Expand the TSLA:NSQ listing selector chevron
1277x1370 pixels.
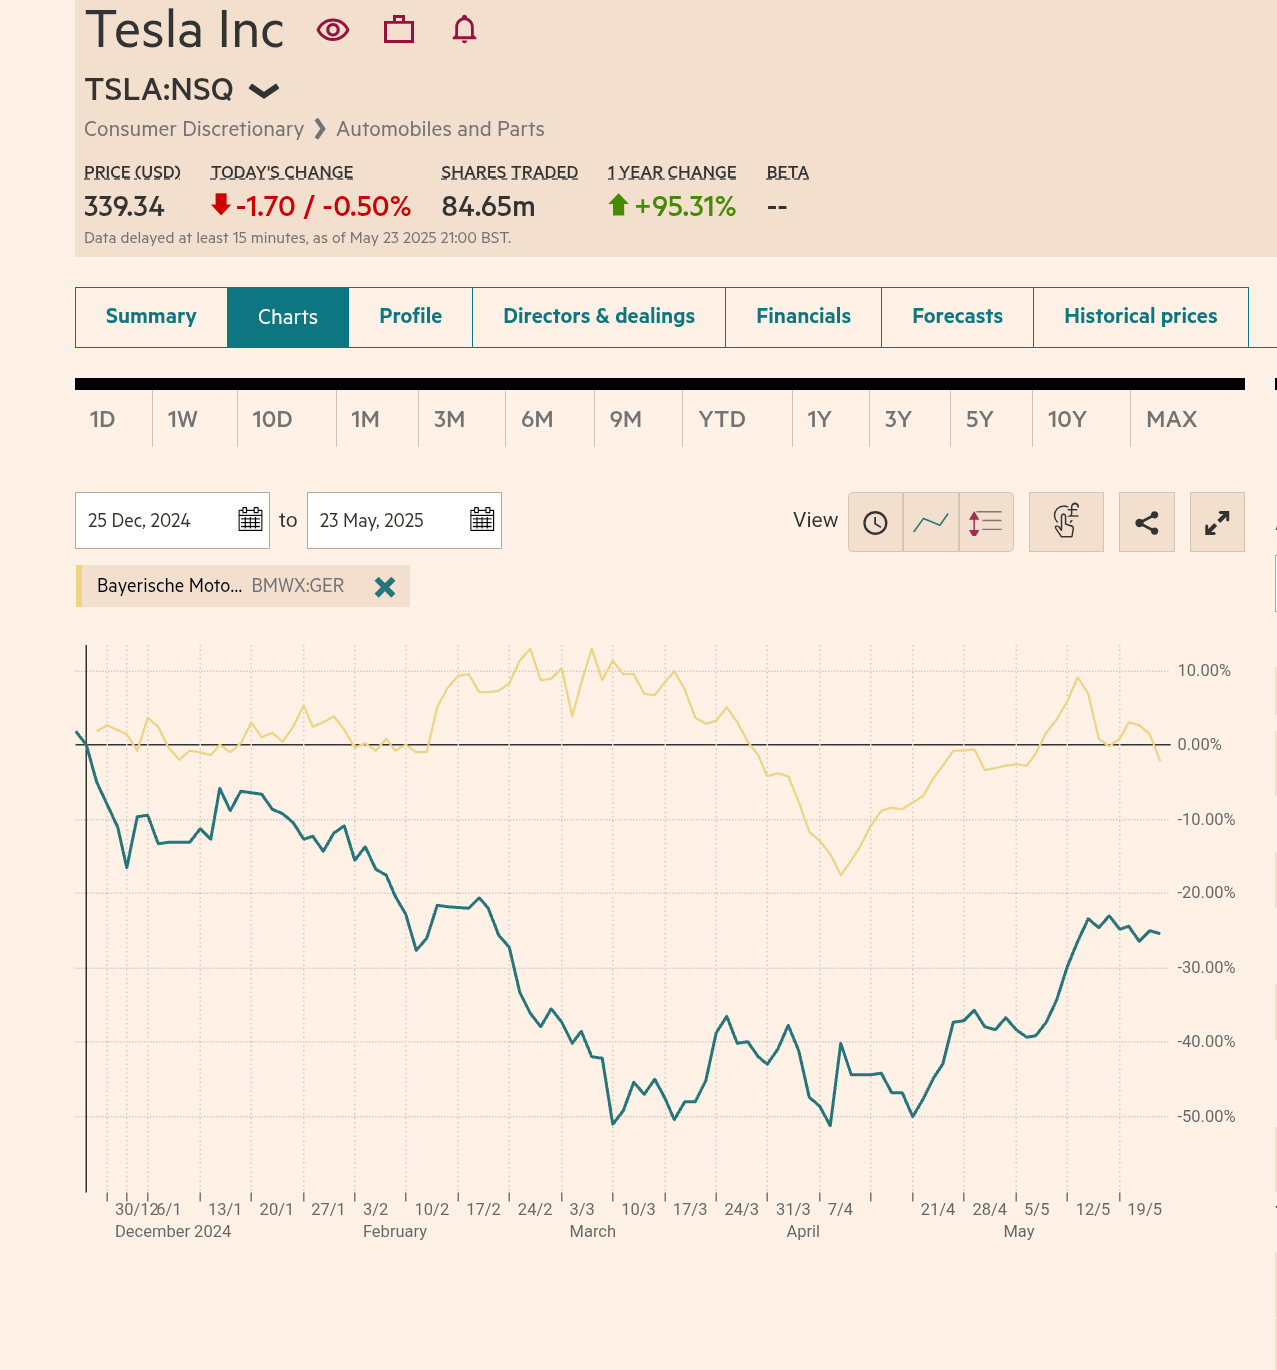pyautogui.click(x=264, y=90)
